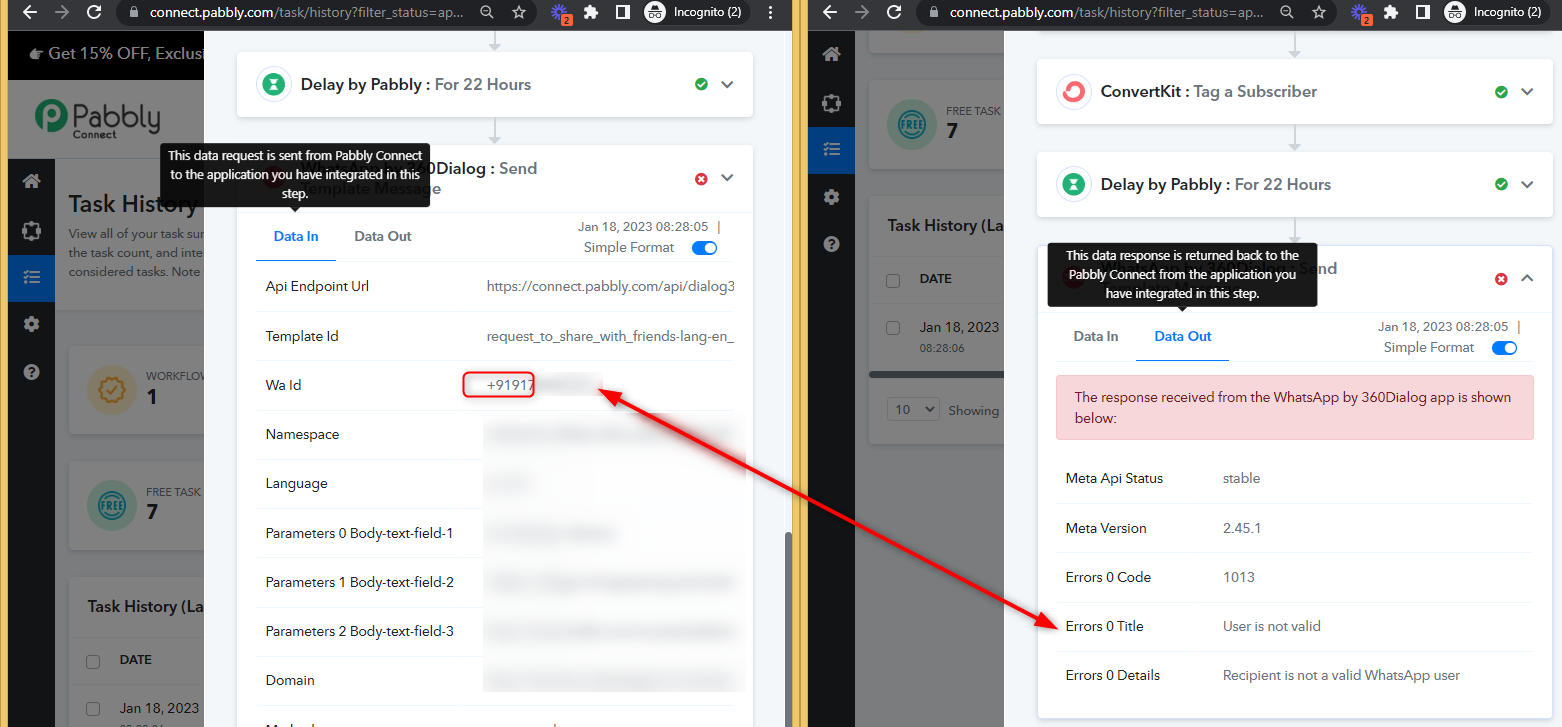
Task: Click the ConvertKit app icon in right window
Action: point(1073,91)
